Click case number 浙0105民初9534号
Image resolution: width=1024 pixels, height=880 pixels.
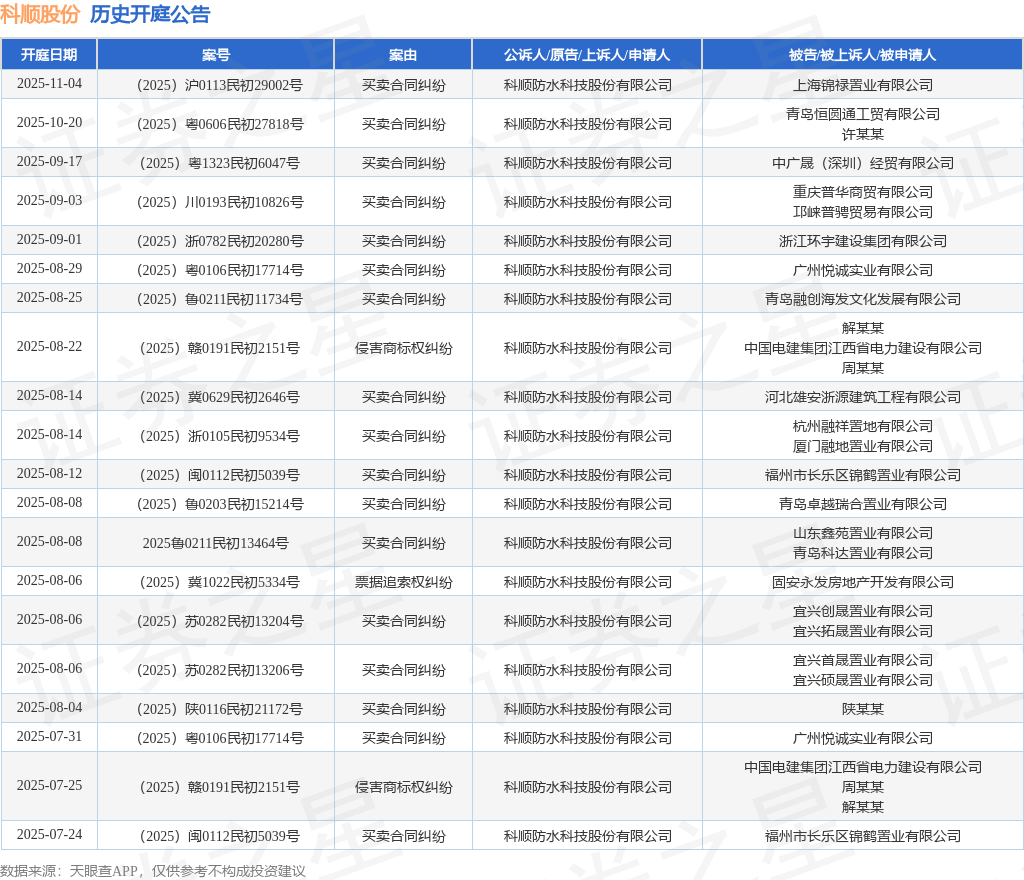(219, 436)
